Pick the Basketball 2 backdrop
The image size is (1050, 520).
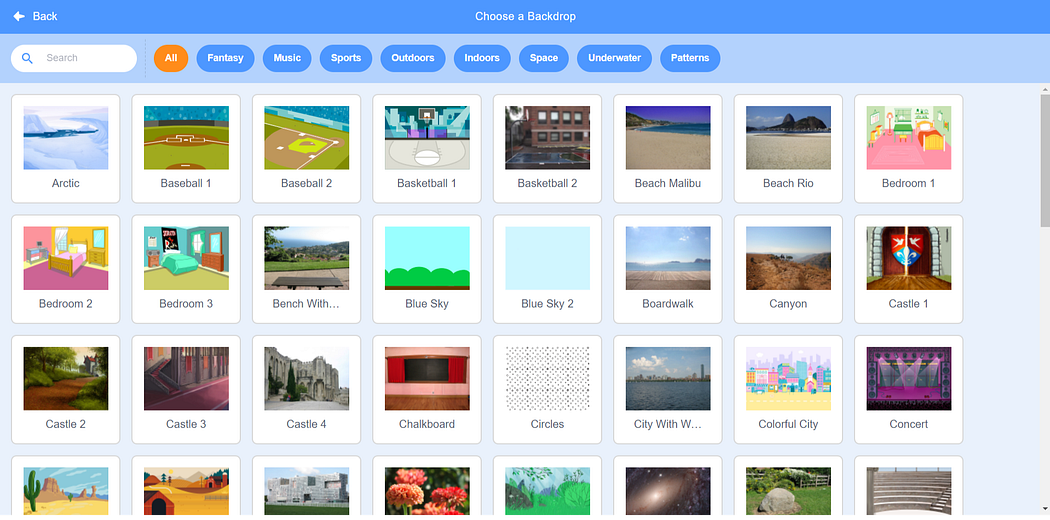coord(548,149)
